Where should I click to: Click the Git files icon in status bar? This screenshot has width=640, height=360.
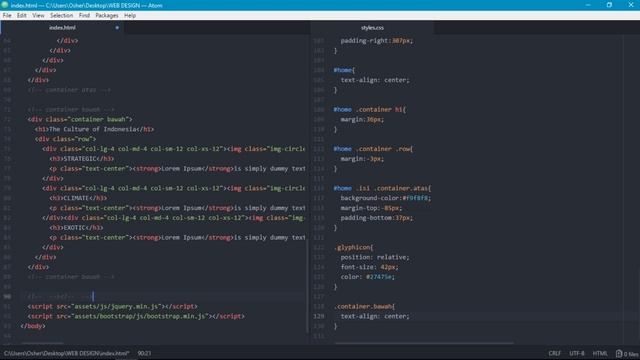pyautogui.click(x=619, y=353)
